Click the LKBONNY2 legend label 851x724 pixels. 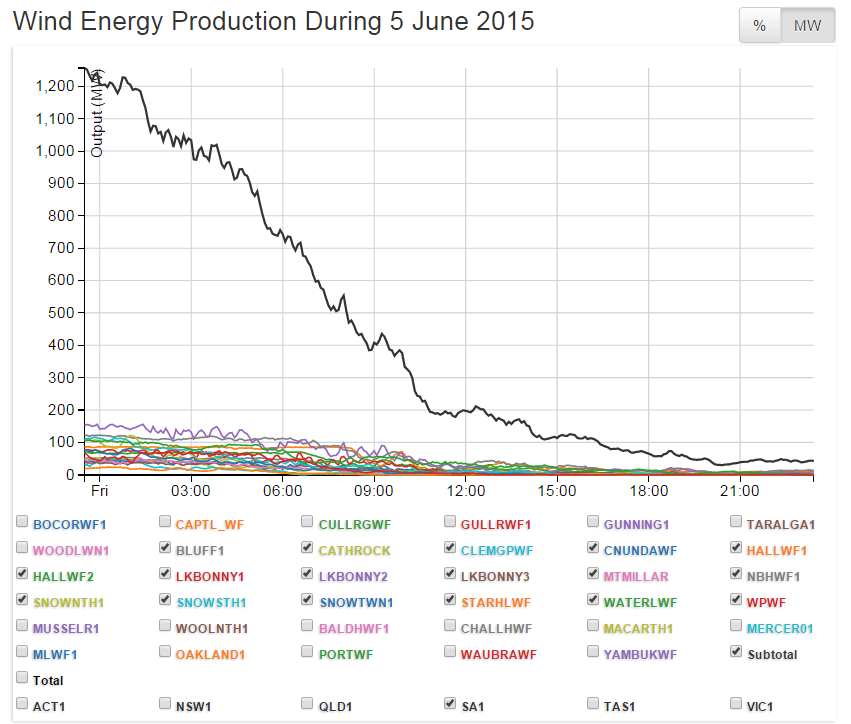tap(353, 576)
